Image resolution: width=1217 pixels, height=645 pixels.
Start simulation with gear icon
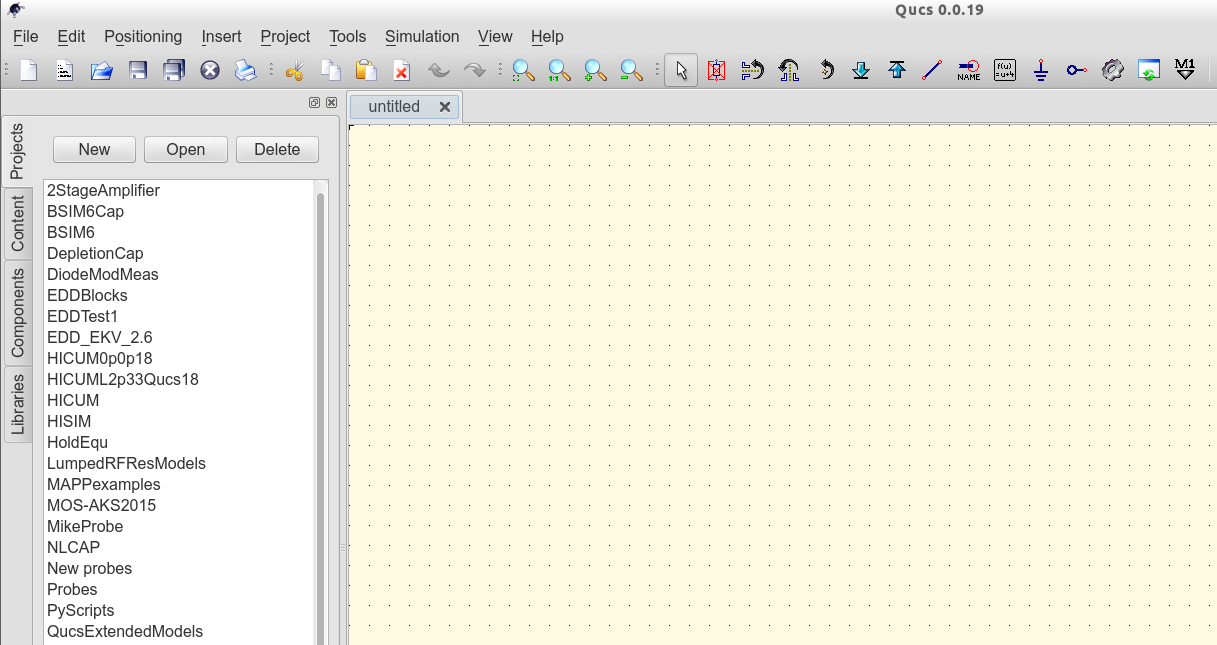1112,70
